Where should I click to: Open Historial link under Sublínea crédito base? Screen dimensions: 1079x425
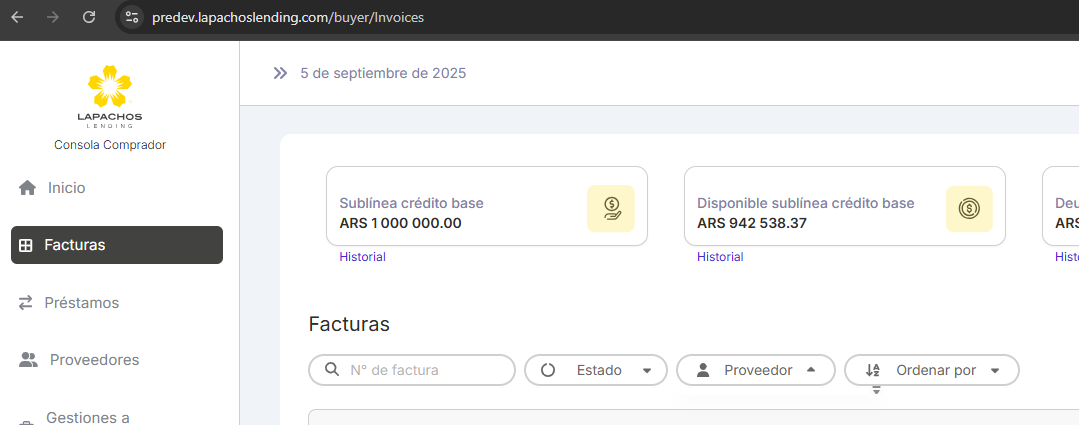tap(362, 257)
